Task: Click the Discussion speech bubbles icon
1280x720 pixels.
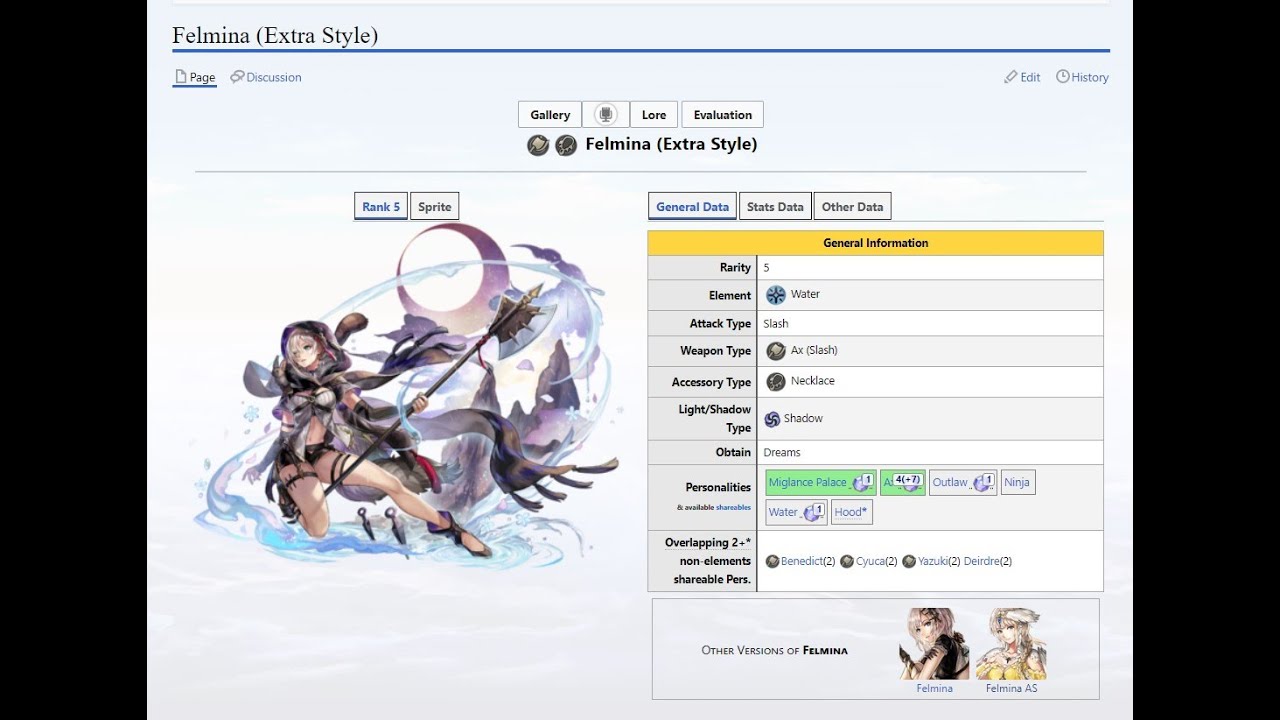Action: pos(237,77)
